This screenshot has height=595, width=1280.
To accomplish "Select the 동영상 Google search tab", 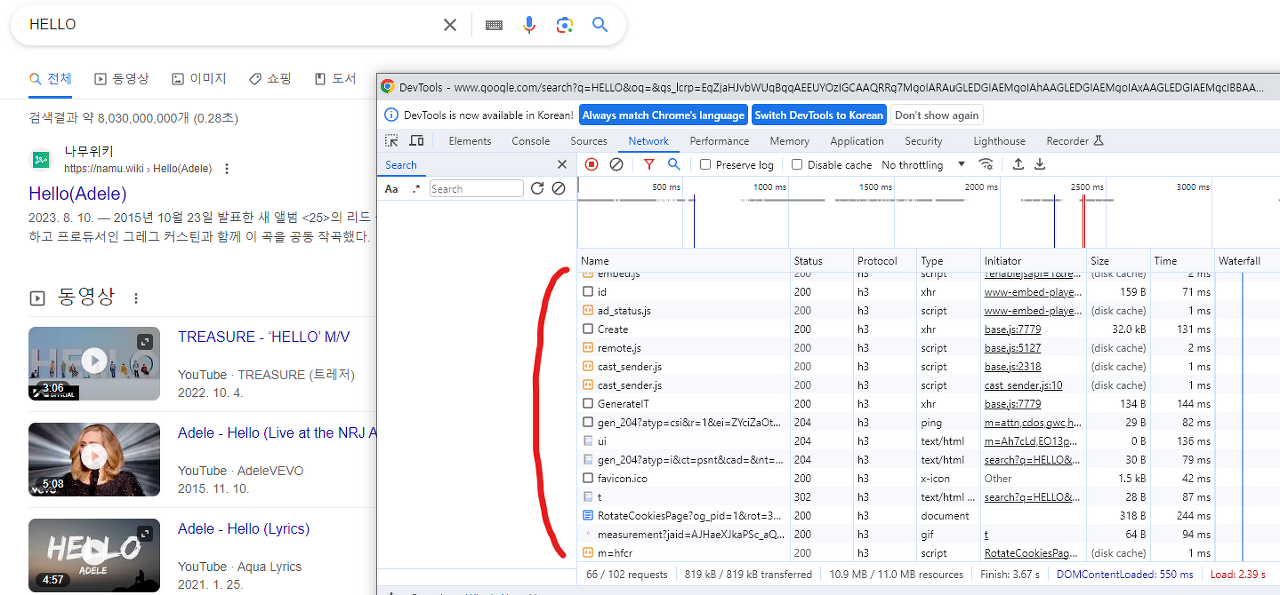I will point(121,79).
